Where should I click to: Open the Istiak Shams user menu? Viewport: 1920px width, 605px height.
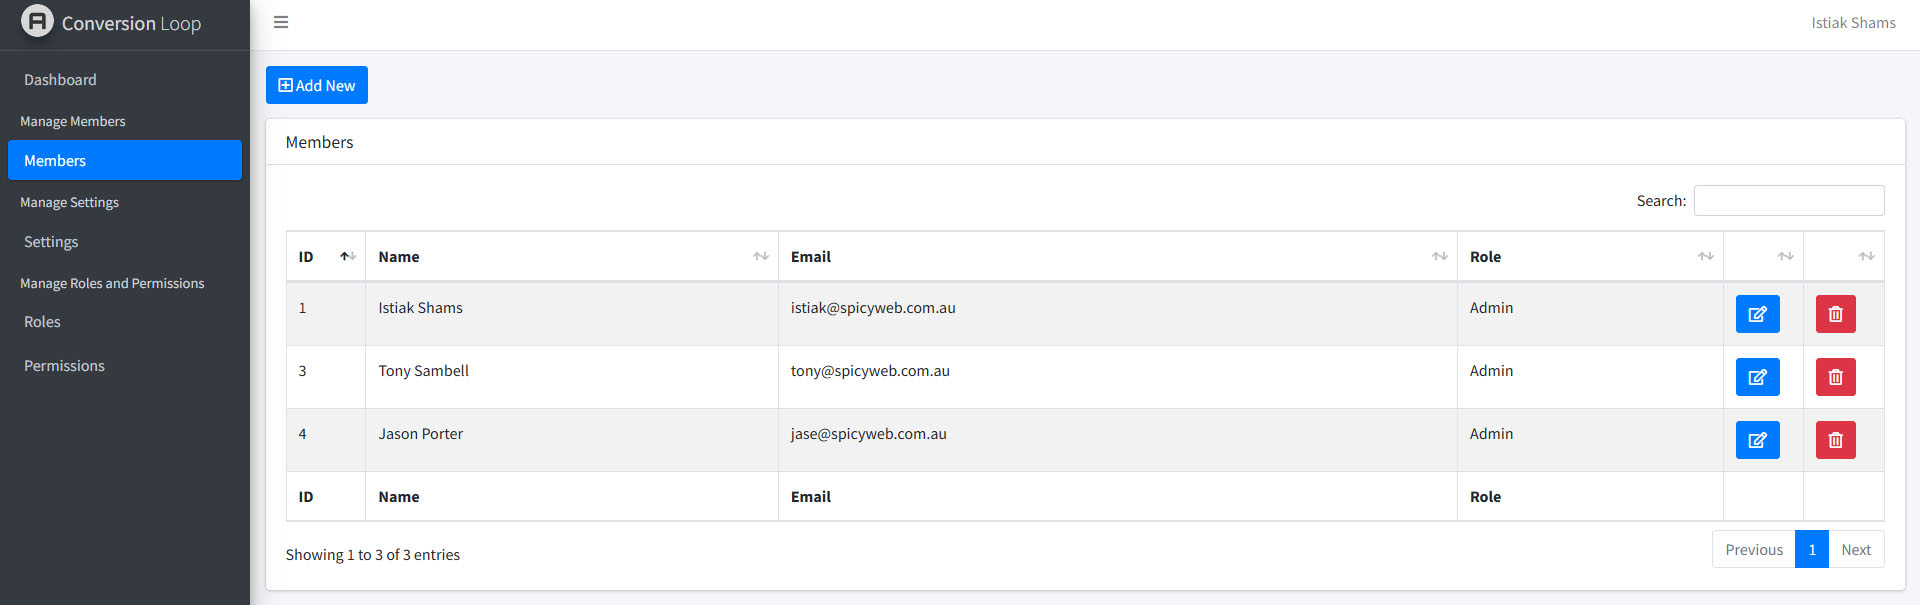pos(1852,23)
